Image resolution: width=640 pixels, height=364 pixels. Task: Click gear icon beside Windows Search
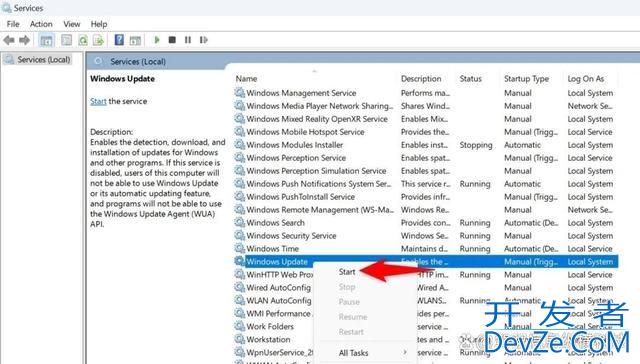pyautogui.click(x=240, y=222)
